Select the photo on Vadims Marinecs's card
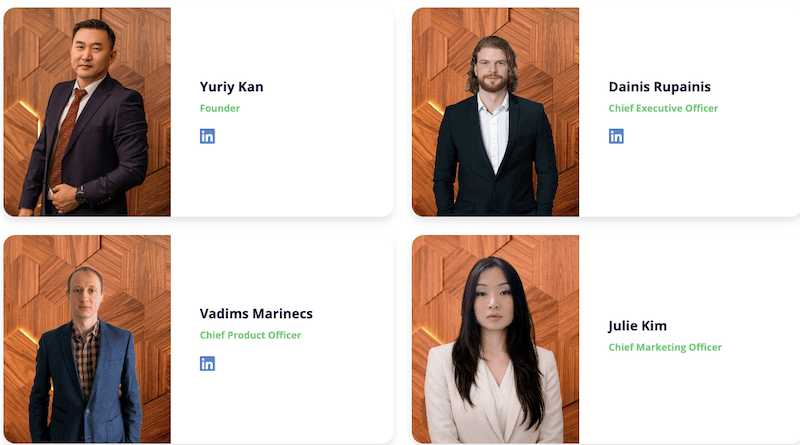Viewport: 800px width, 445px height. [87, 339]
